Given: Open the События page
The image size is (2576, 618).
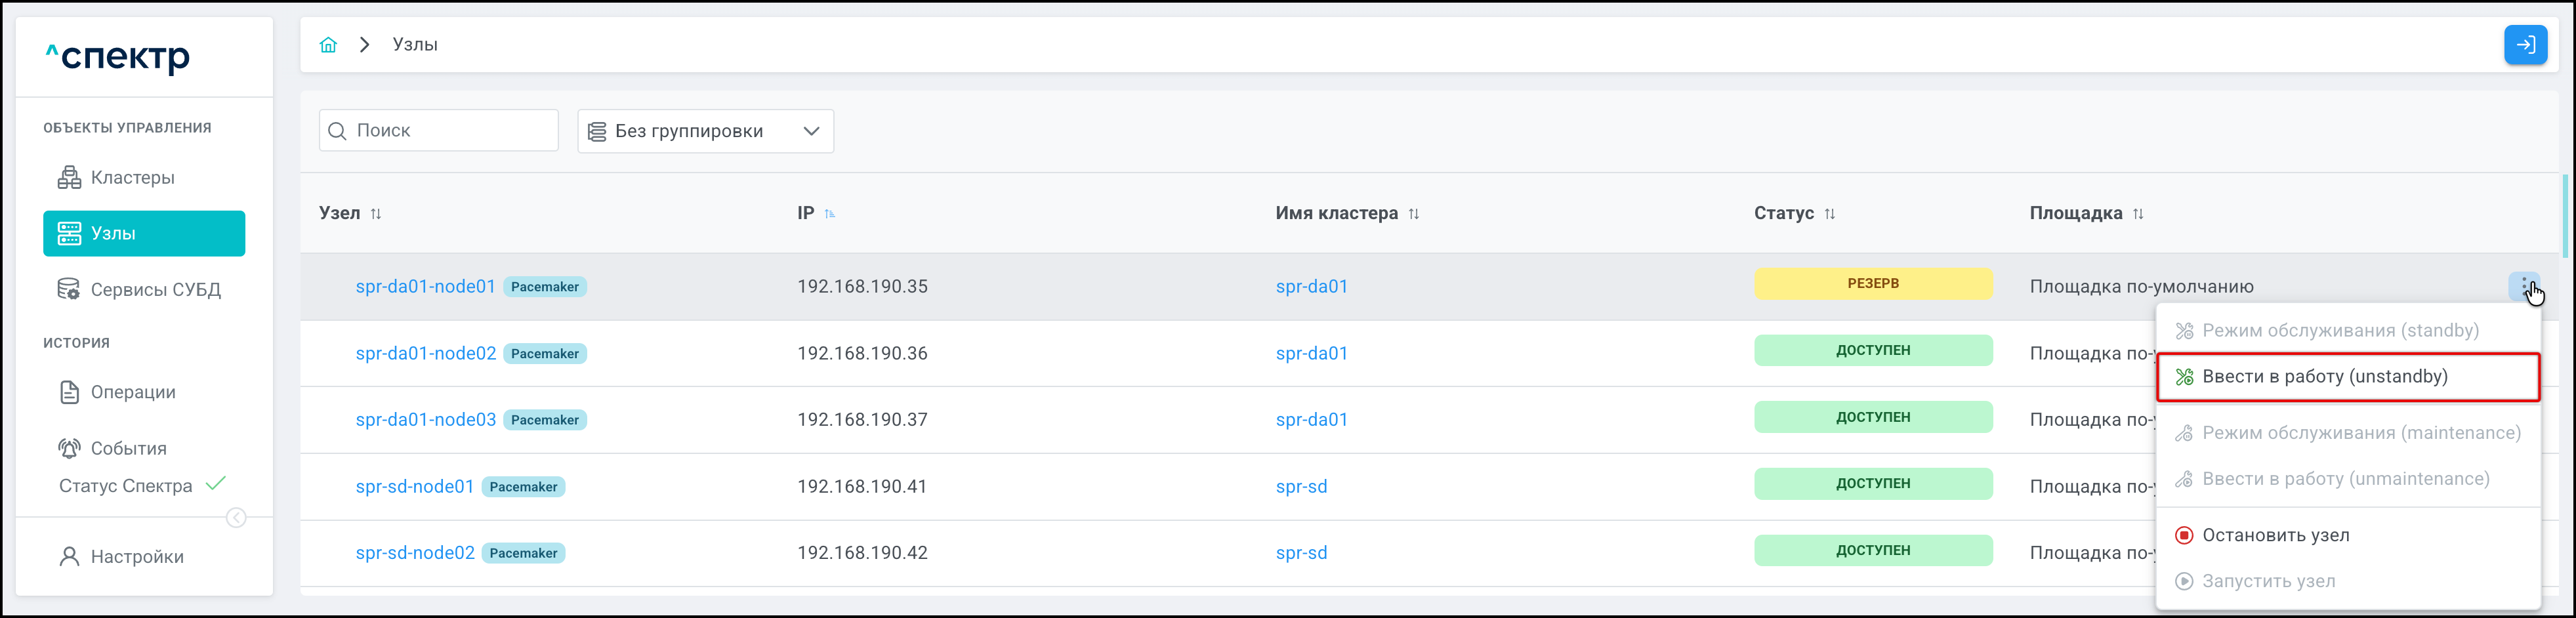Looking at the screenshot, I should point(128,449).
